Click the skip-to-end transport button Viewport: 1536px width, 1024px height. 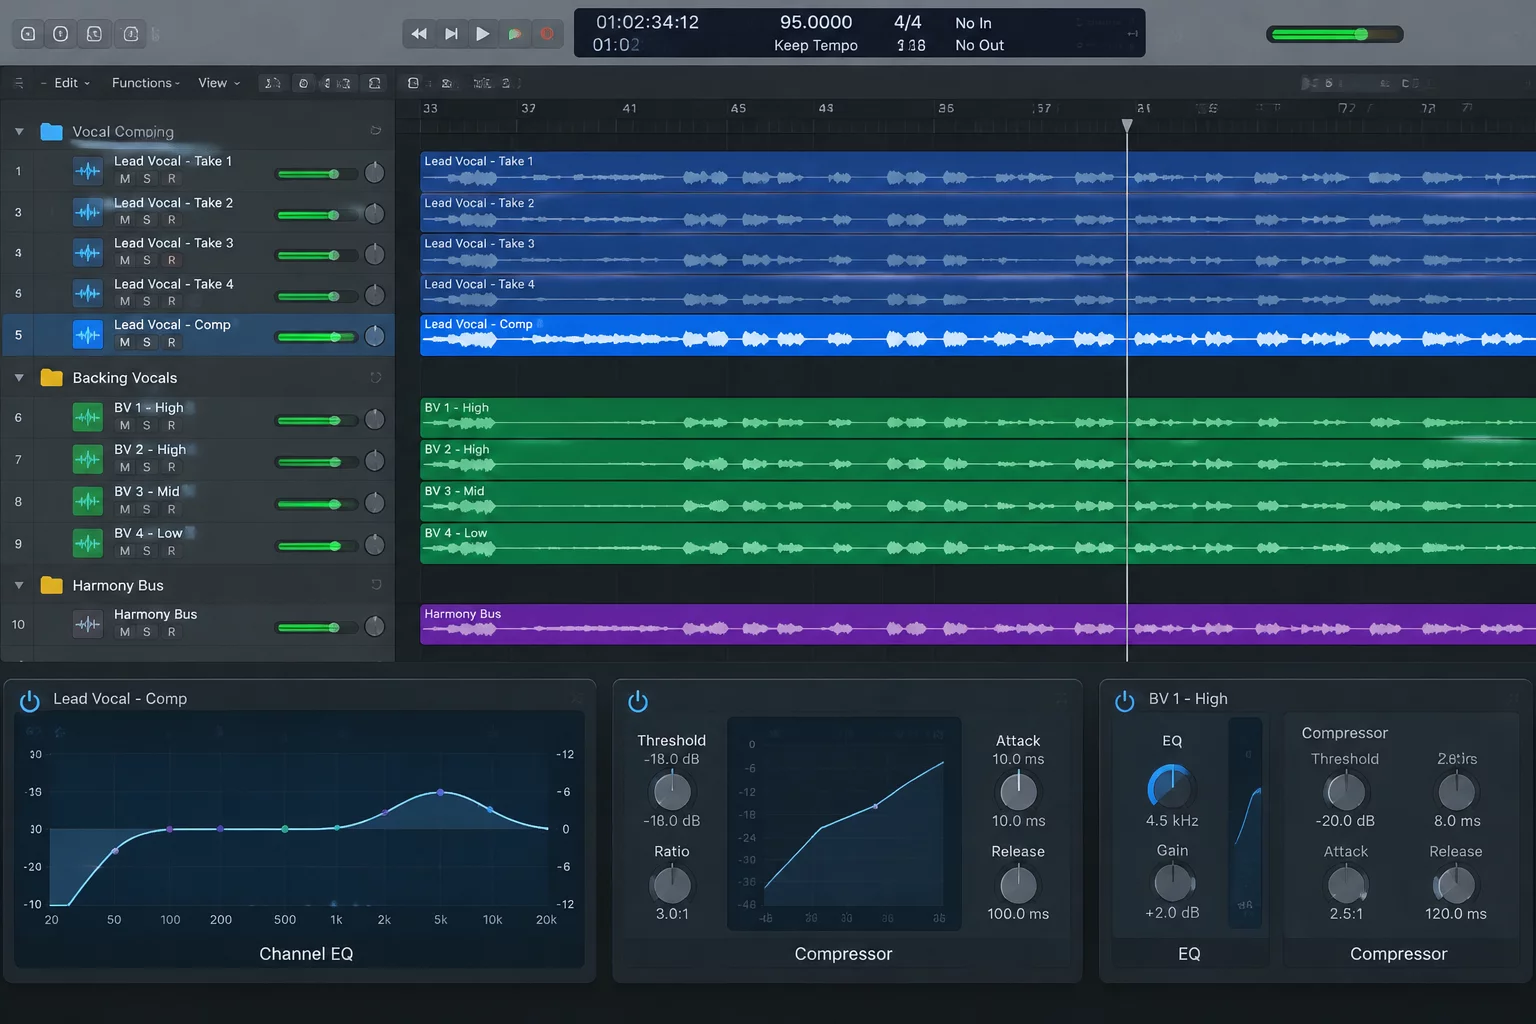451,34
